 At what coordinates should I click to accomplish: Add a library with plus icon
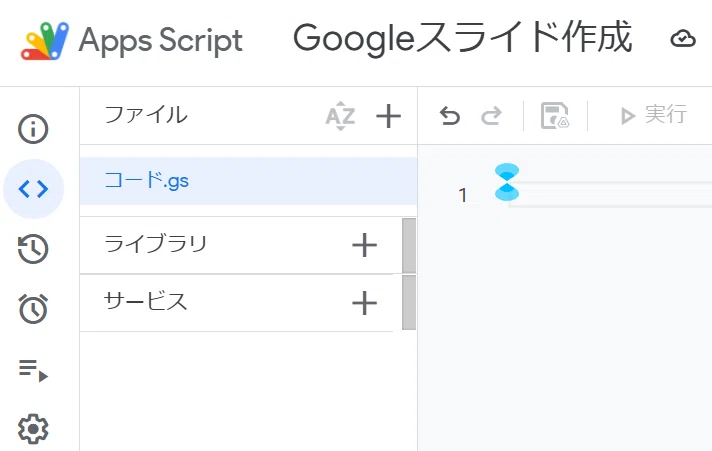click(365, 245)
